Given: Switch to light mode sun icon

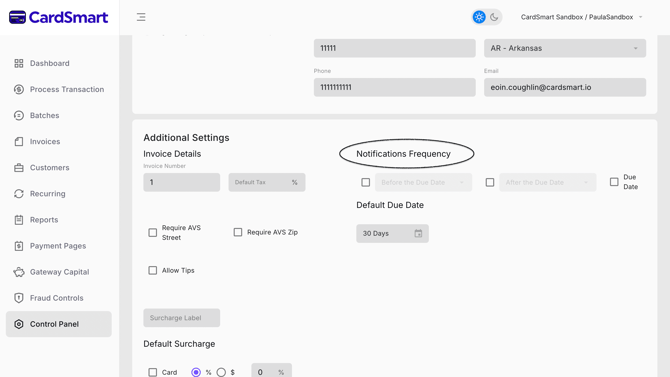Looking at the screenshot, I should (479, 17).
